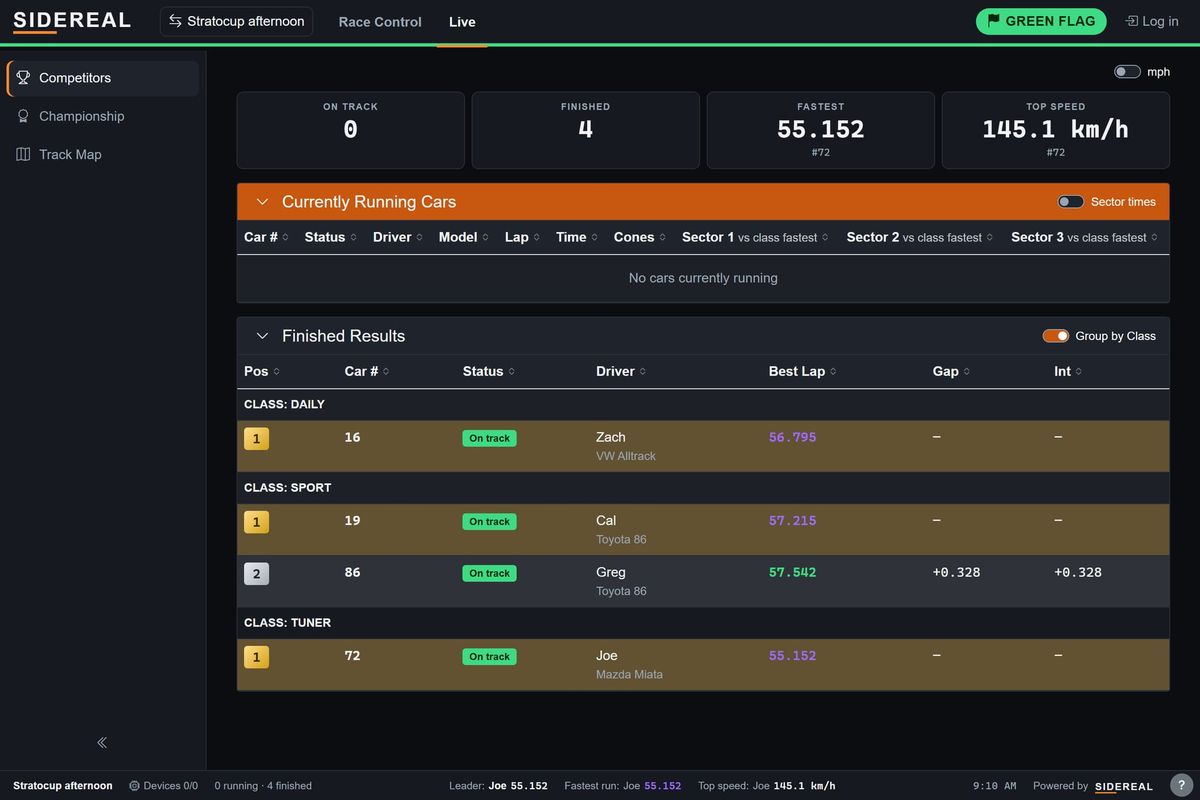
Task: Collapse the Finished Results section
Action: 262,336
